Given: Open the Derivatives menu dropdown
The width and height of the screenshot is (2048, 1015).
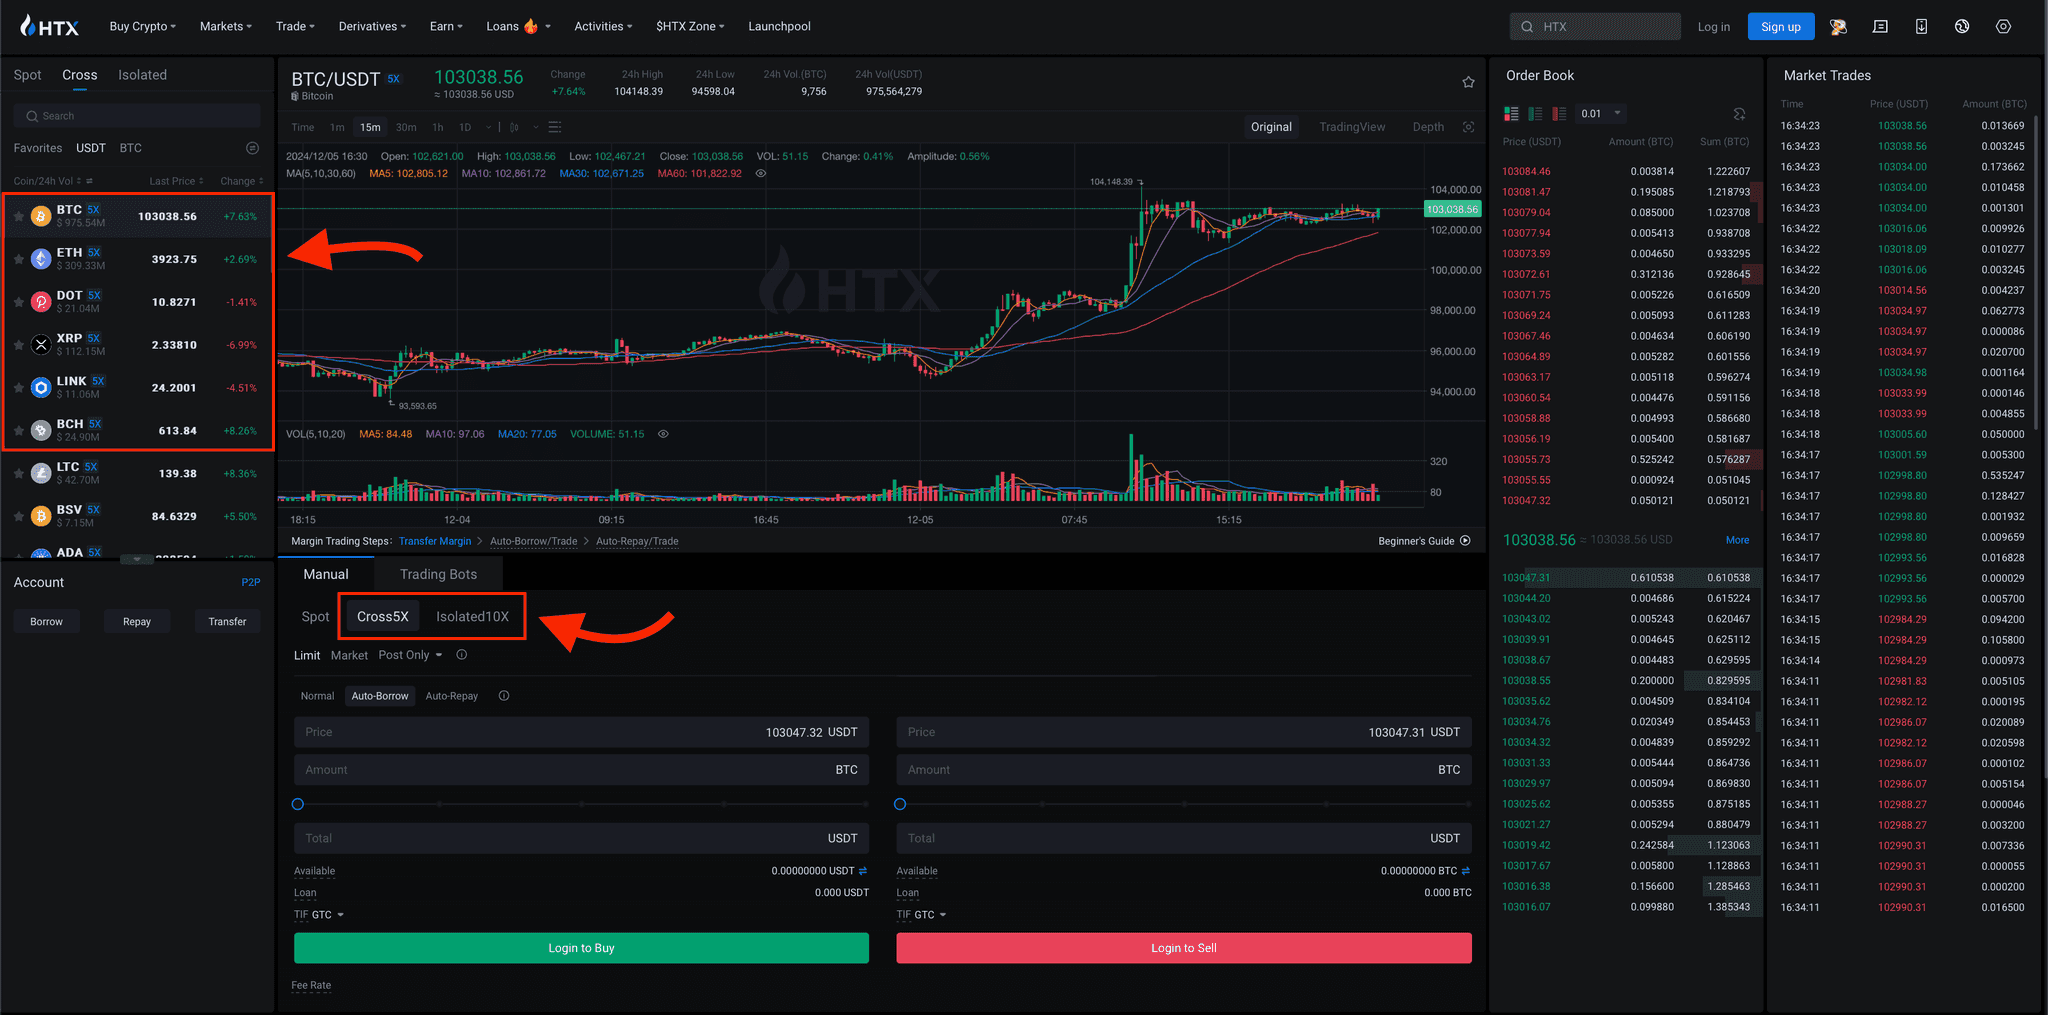Looking at the screenshot, I should pos(372,27).
